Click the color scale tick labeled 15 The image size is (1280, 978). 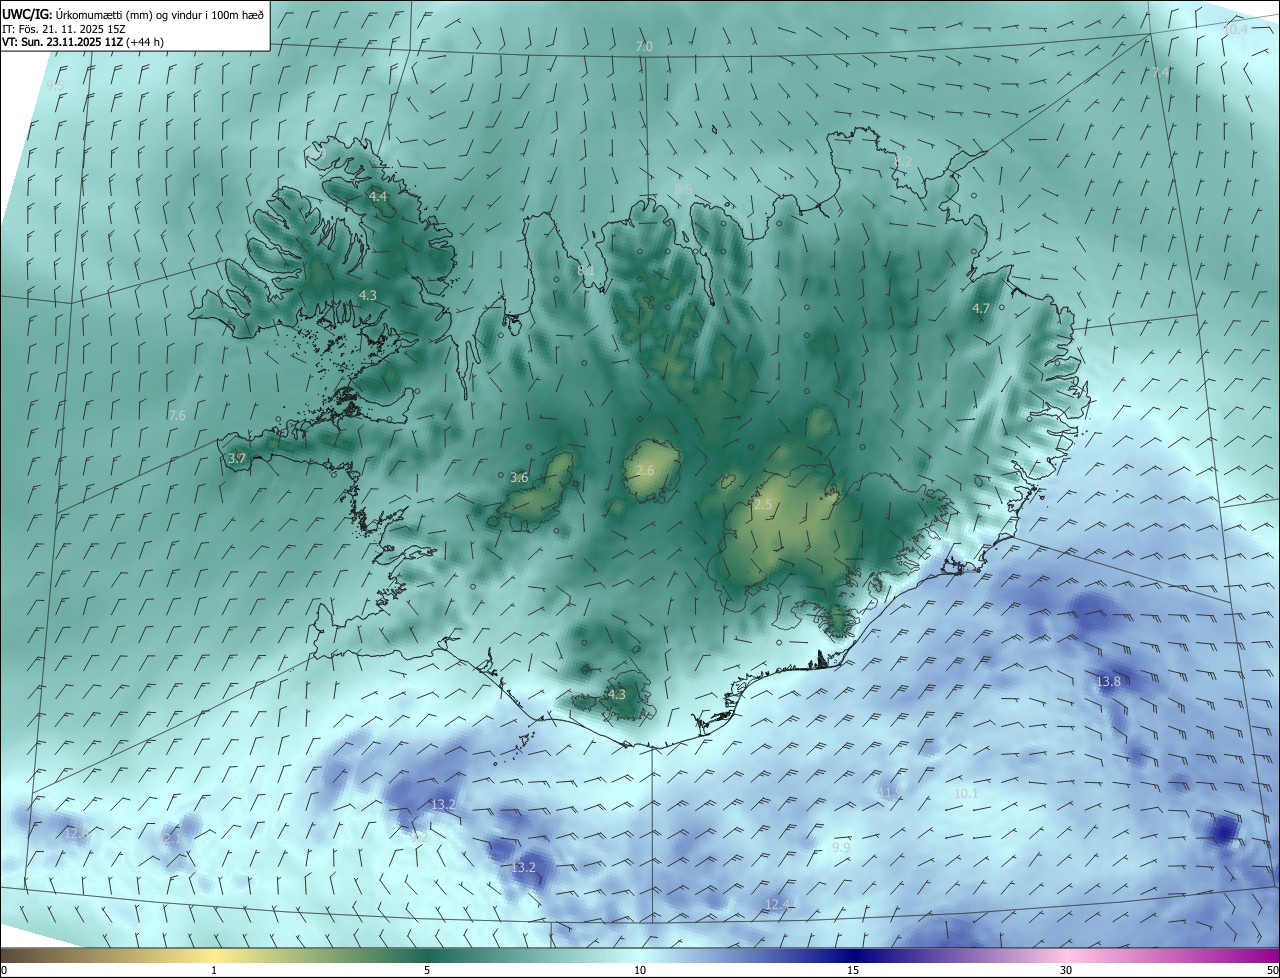point(853,970)
